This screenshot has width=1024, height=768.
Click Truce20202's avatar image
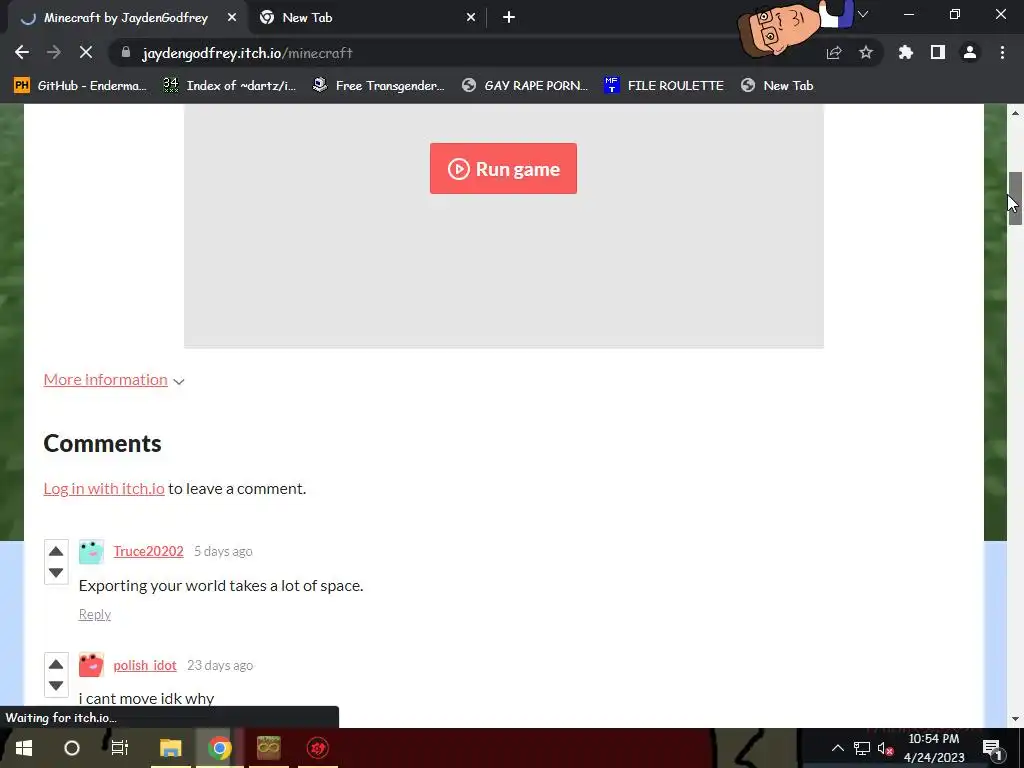point(91,552)
